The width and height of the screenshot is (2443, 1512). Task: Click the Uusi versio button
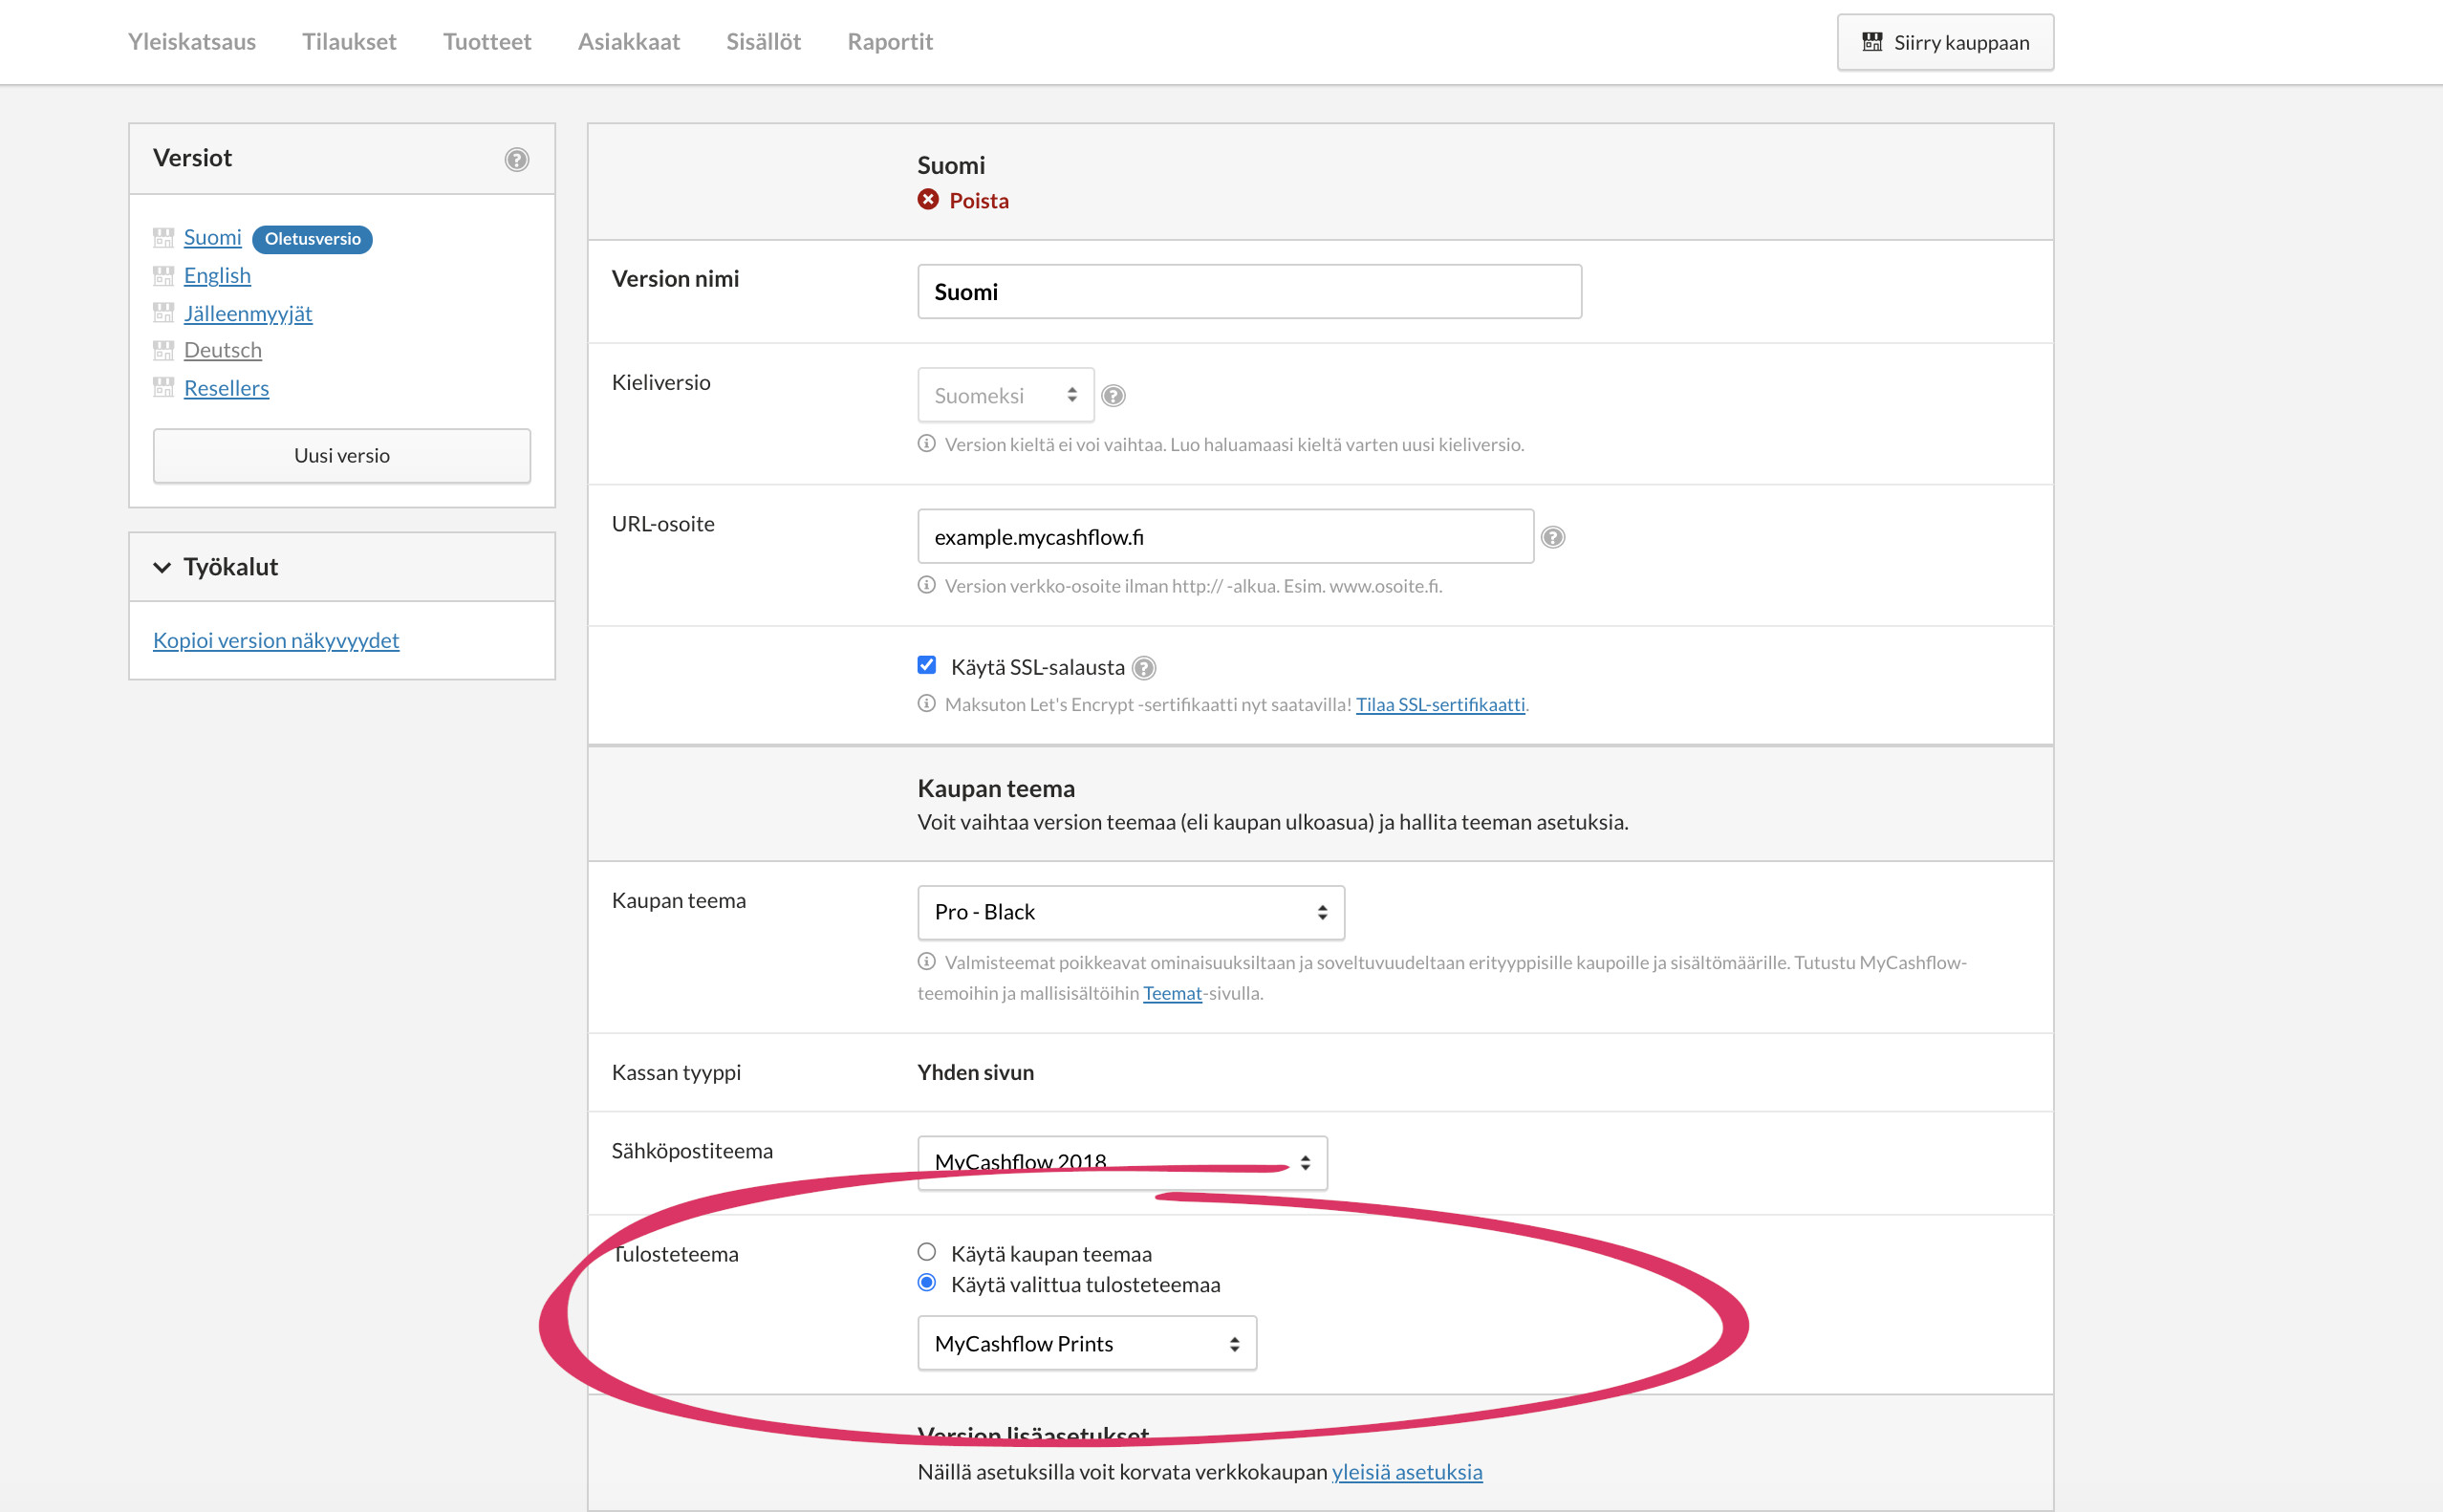tap(341, 456)
